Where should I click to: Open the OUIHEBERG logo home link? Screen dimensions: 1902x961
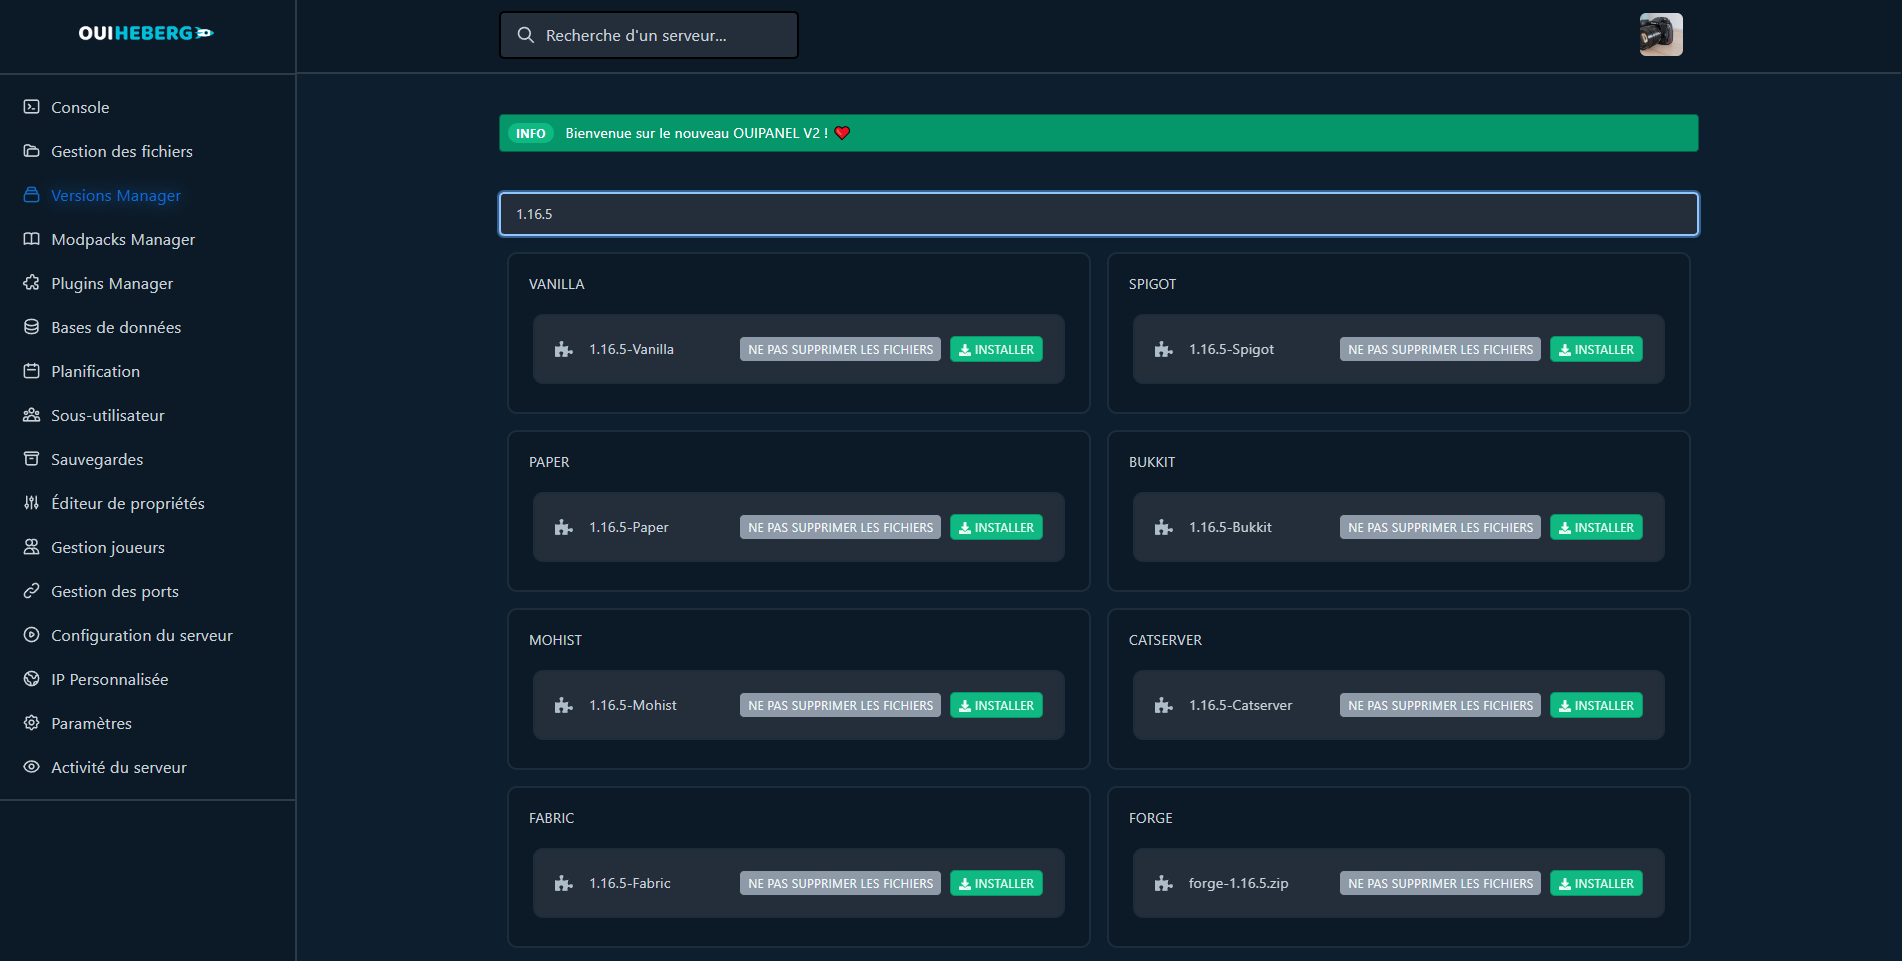(146, 33)
